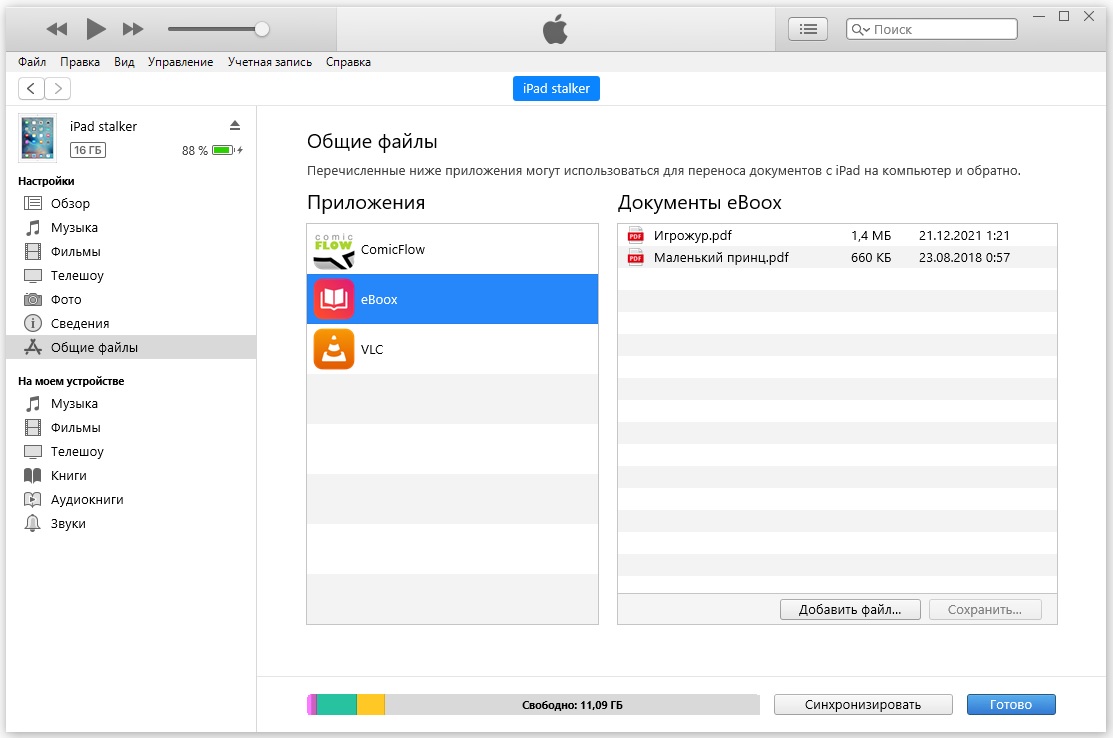Select Музыка under Настройки
The image size is (1113, 738).
[x=131, y=227]
